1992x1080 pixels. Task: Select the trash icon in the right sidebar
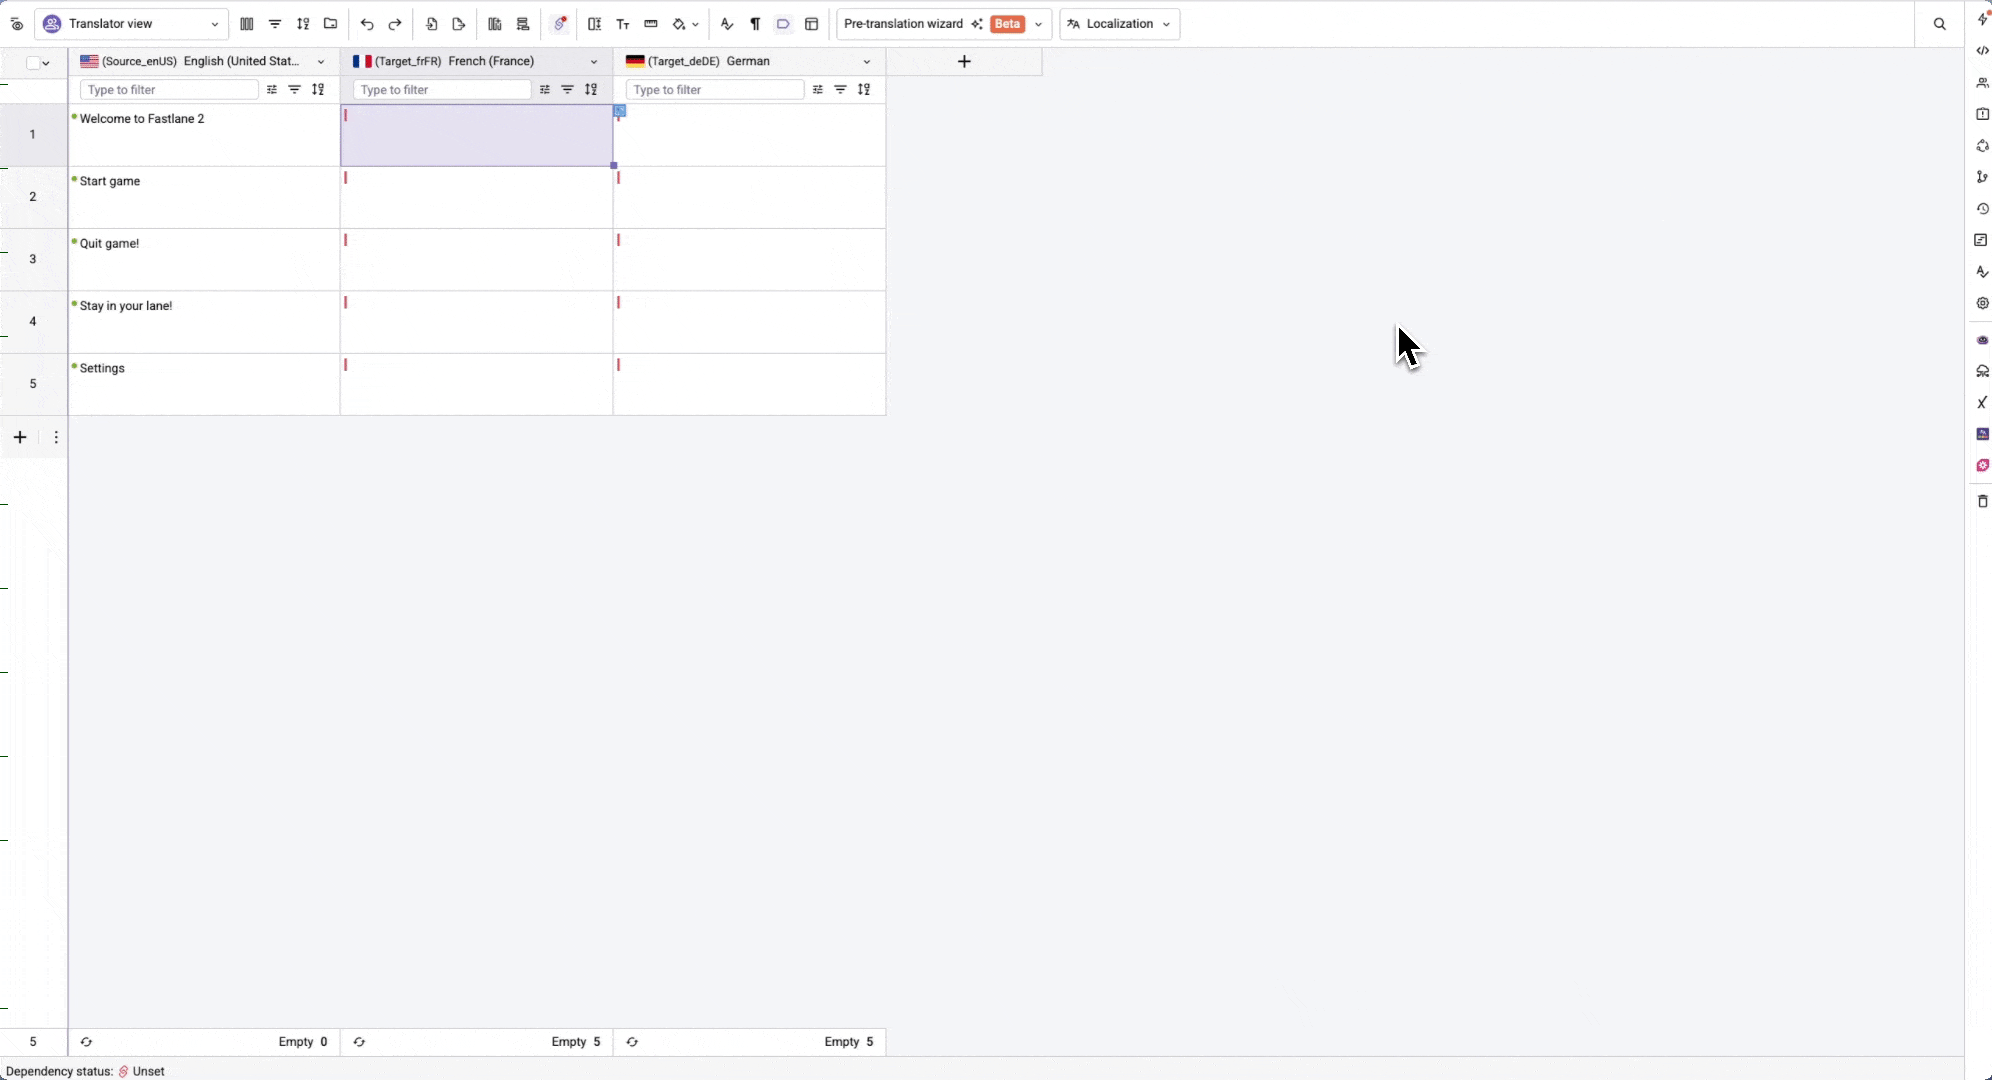click(1983, 501)
